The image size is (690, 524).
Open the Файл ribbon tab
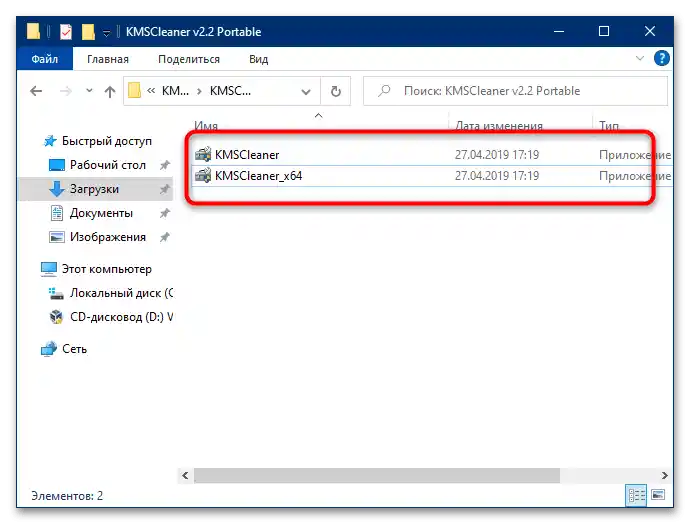click(x=44, y=59)
